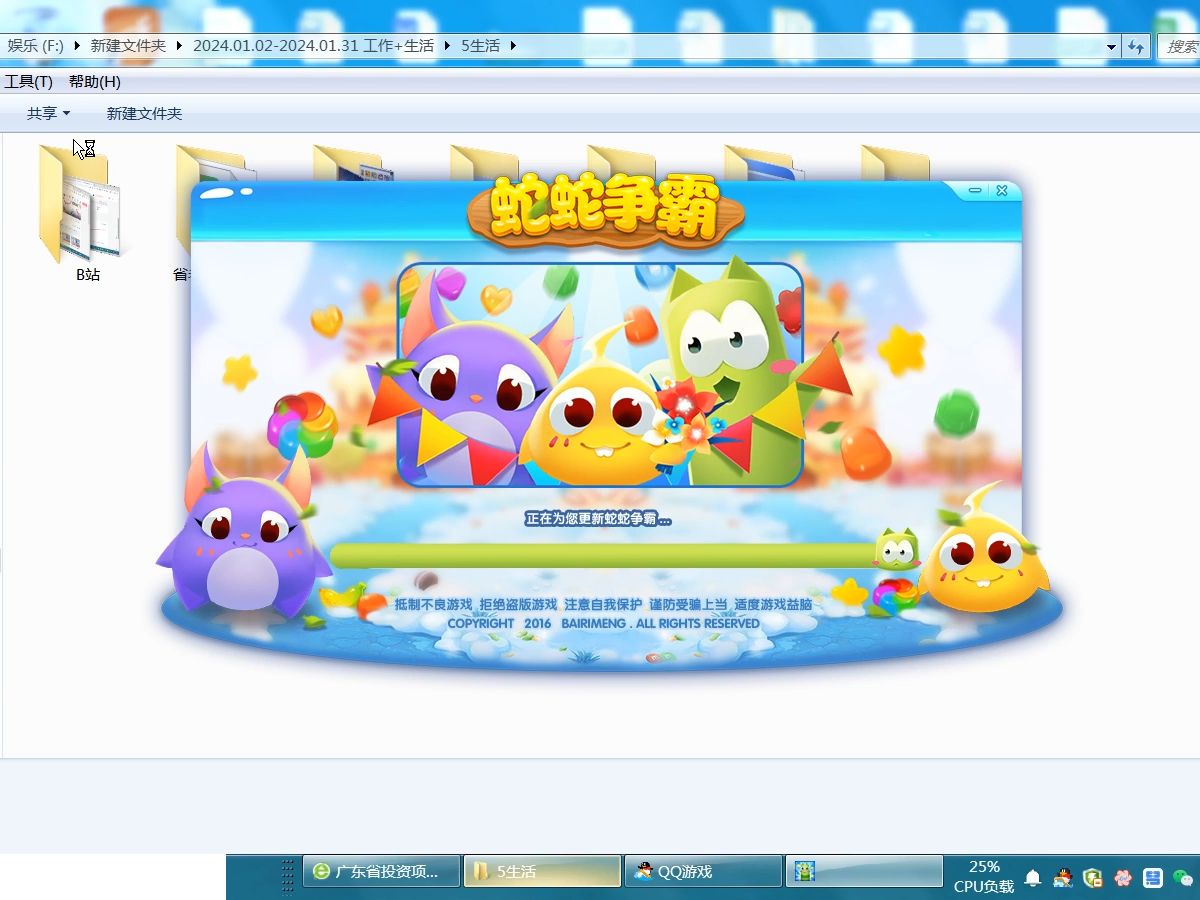The image size is (1200, 900).
Task: Click 娱乐 (F:) in the address breadcrumb
Action: coord(36,46)
